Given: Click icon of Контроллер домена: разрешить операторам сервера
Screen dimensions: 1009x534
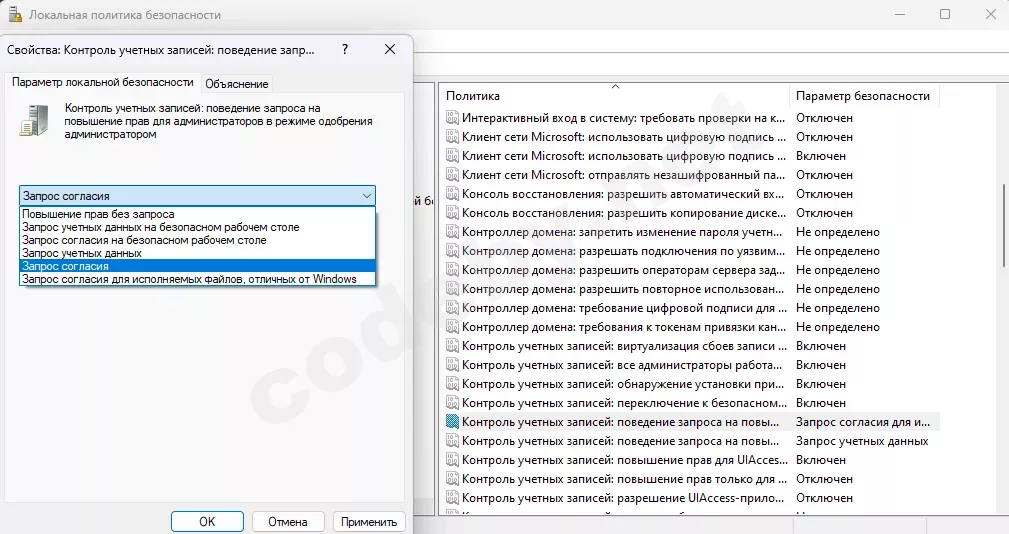Looking at the screenshot, I should coord(452,270).
